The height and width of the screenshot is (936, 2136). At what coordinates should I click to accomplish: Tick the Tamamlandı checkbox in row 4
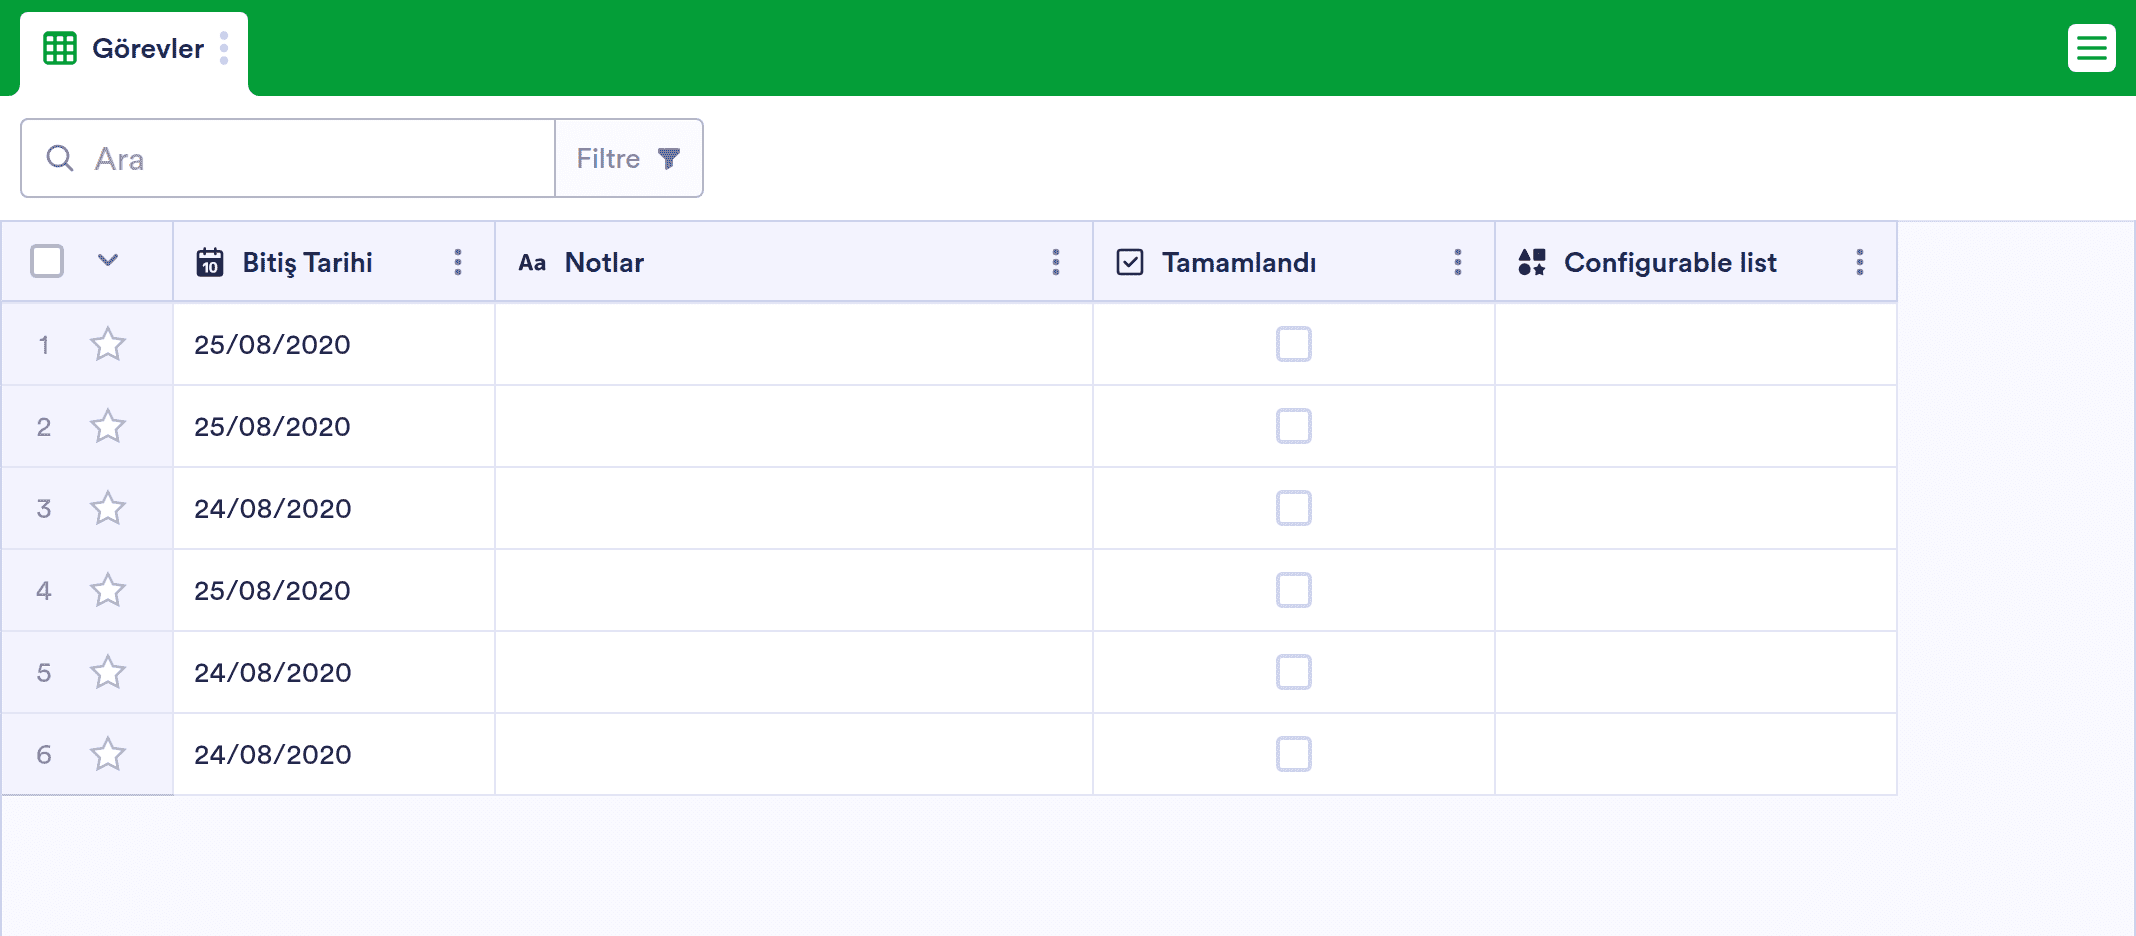tap(1293, 590)
